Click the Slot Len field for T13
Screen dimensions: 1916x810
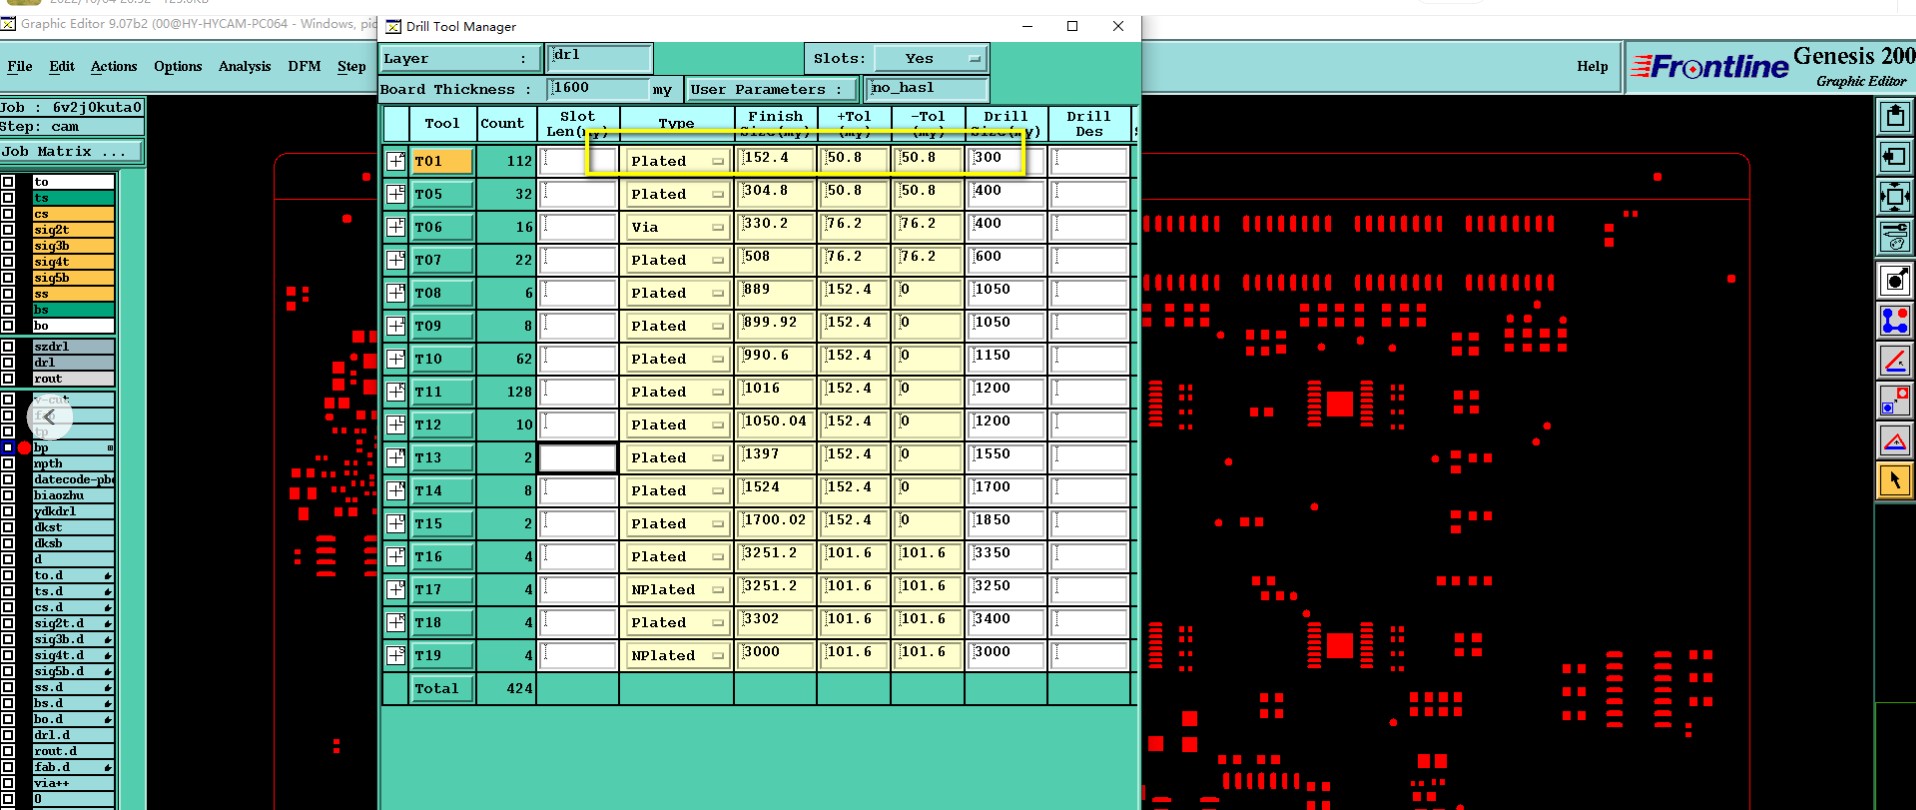578,458
